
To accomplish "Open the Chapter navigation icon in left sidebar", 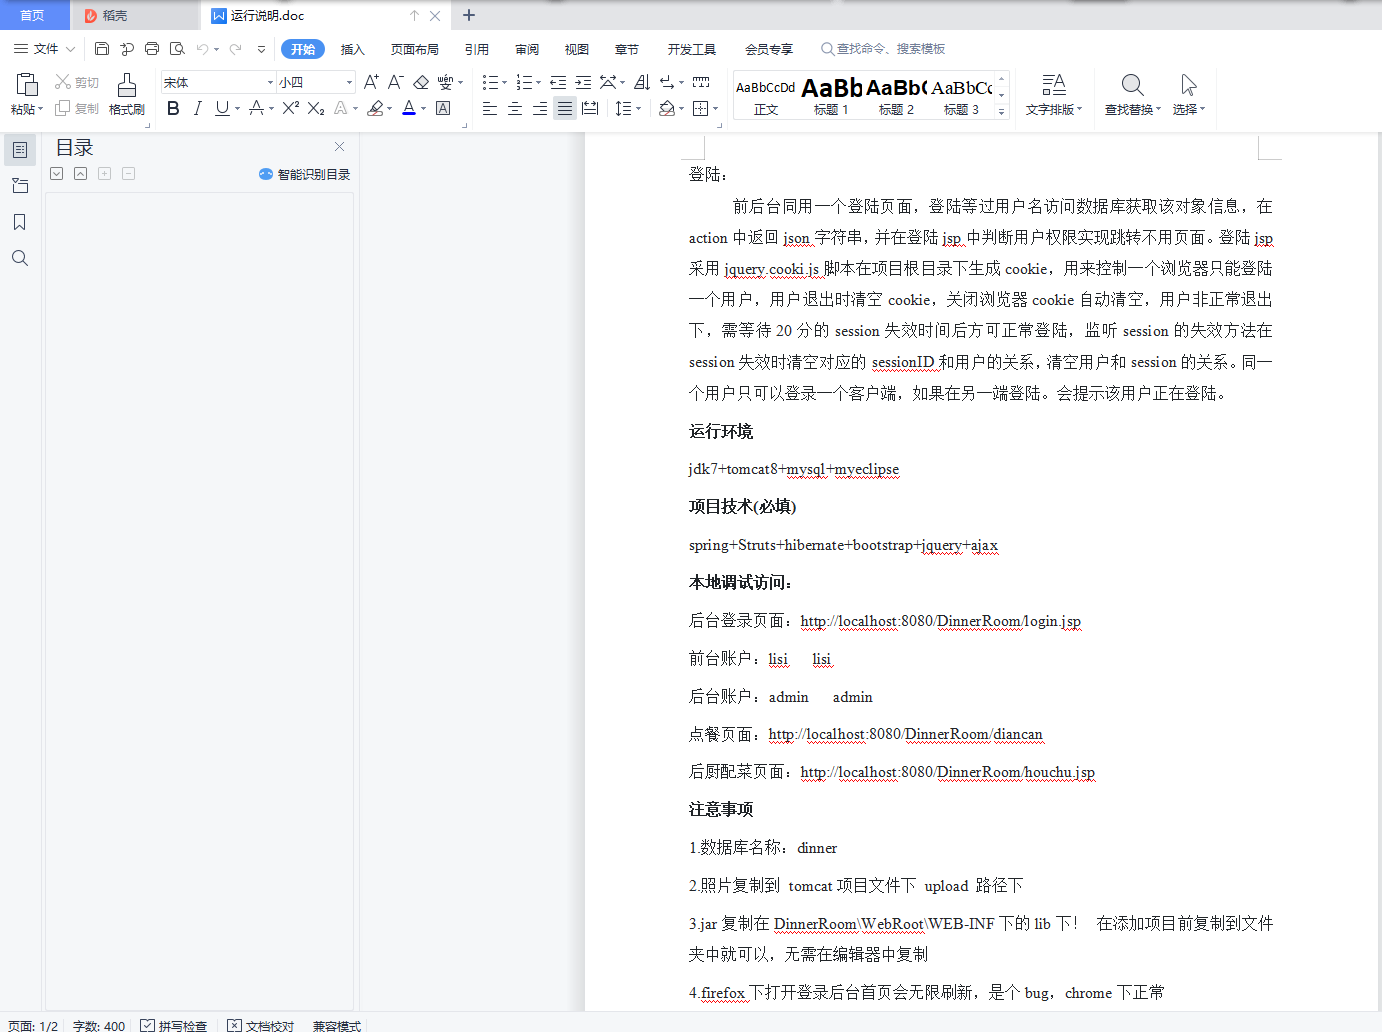I will click(19, 186).
